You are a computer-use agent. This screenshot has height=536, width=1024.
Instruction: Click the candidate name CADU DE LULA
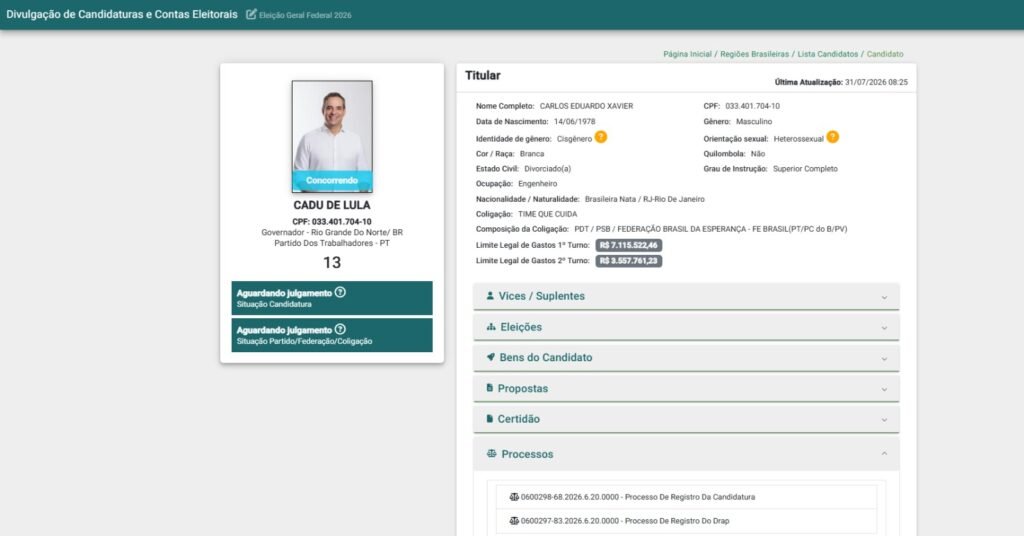pyautogui.click(x=332, y=205)
